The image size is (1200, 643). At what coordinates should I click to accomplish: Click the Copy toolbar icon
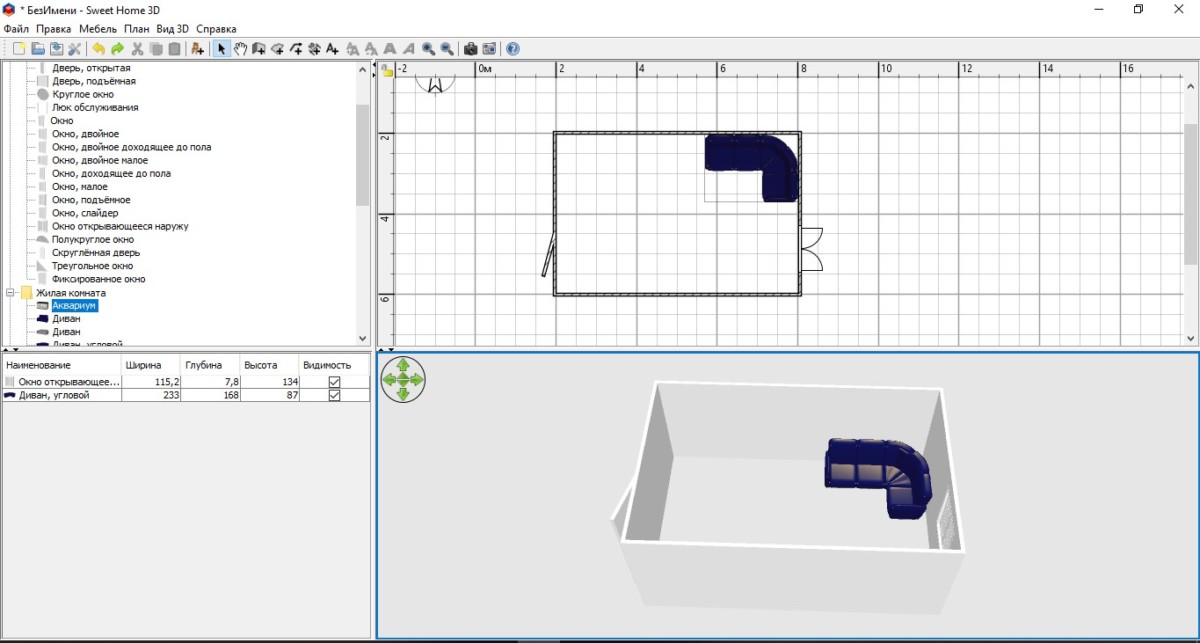pos(155,48)
